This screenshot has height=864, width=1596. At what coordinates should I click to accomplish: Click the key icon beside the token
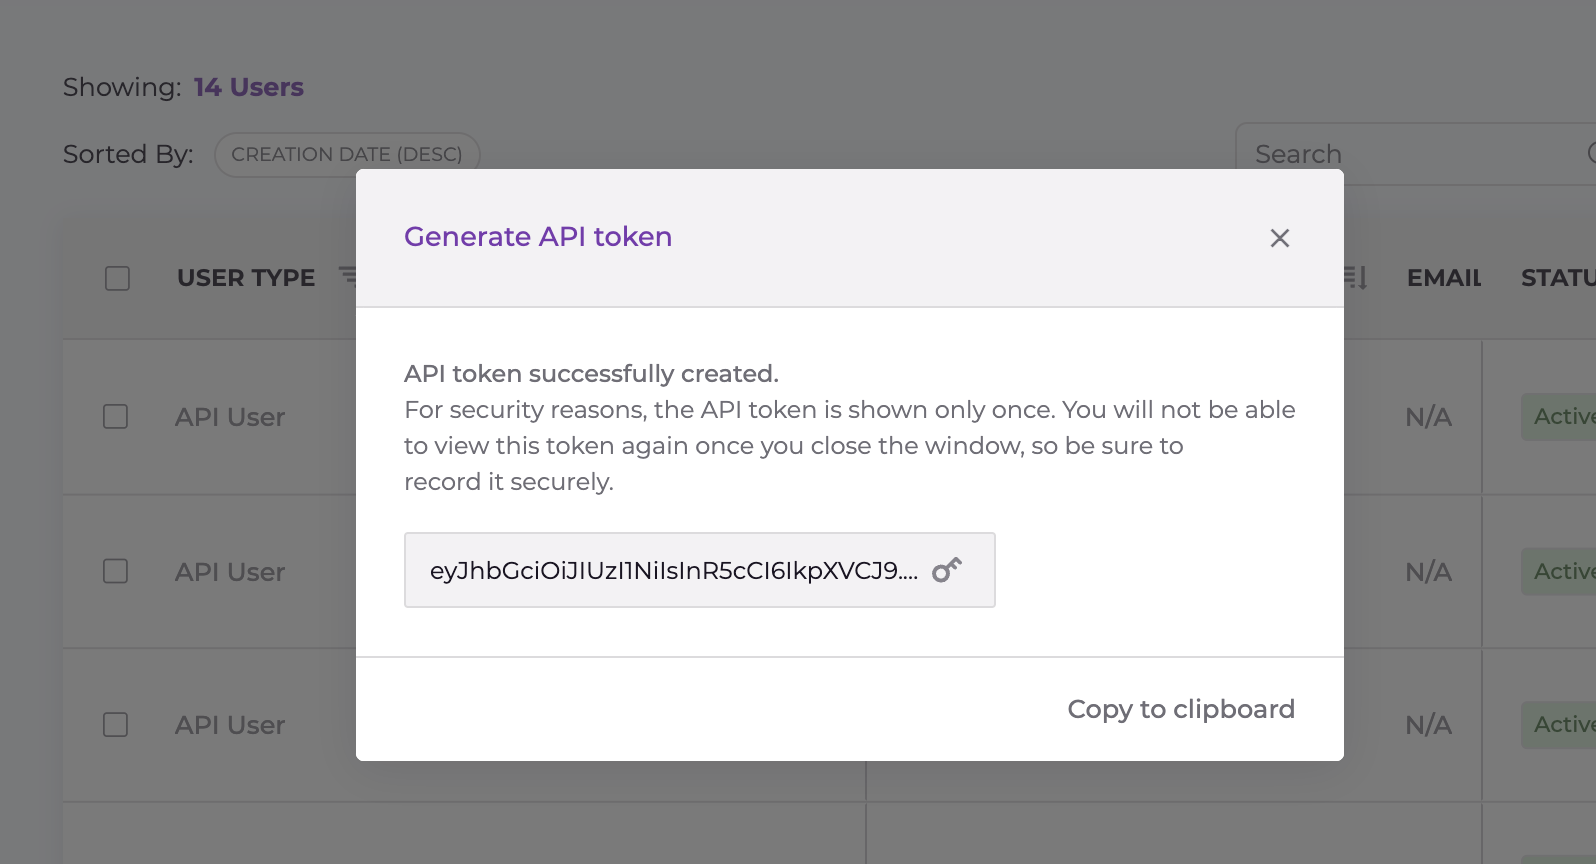(x=946, y=570)
